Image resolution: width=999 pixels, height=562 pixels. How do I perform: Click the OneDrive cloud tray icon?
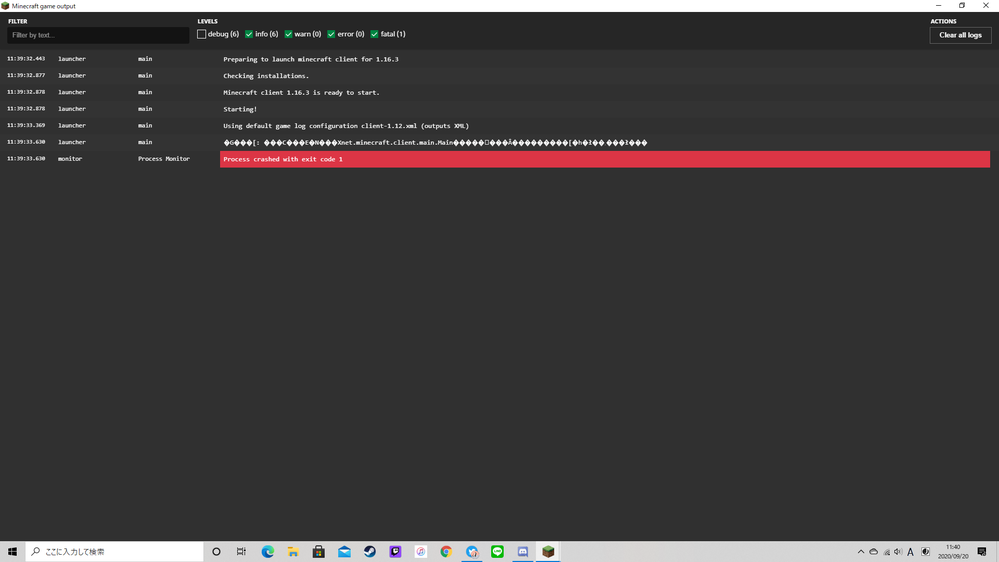pyautogui.click(x=873, y=552)
